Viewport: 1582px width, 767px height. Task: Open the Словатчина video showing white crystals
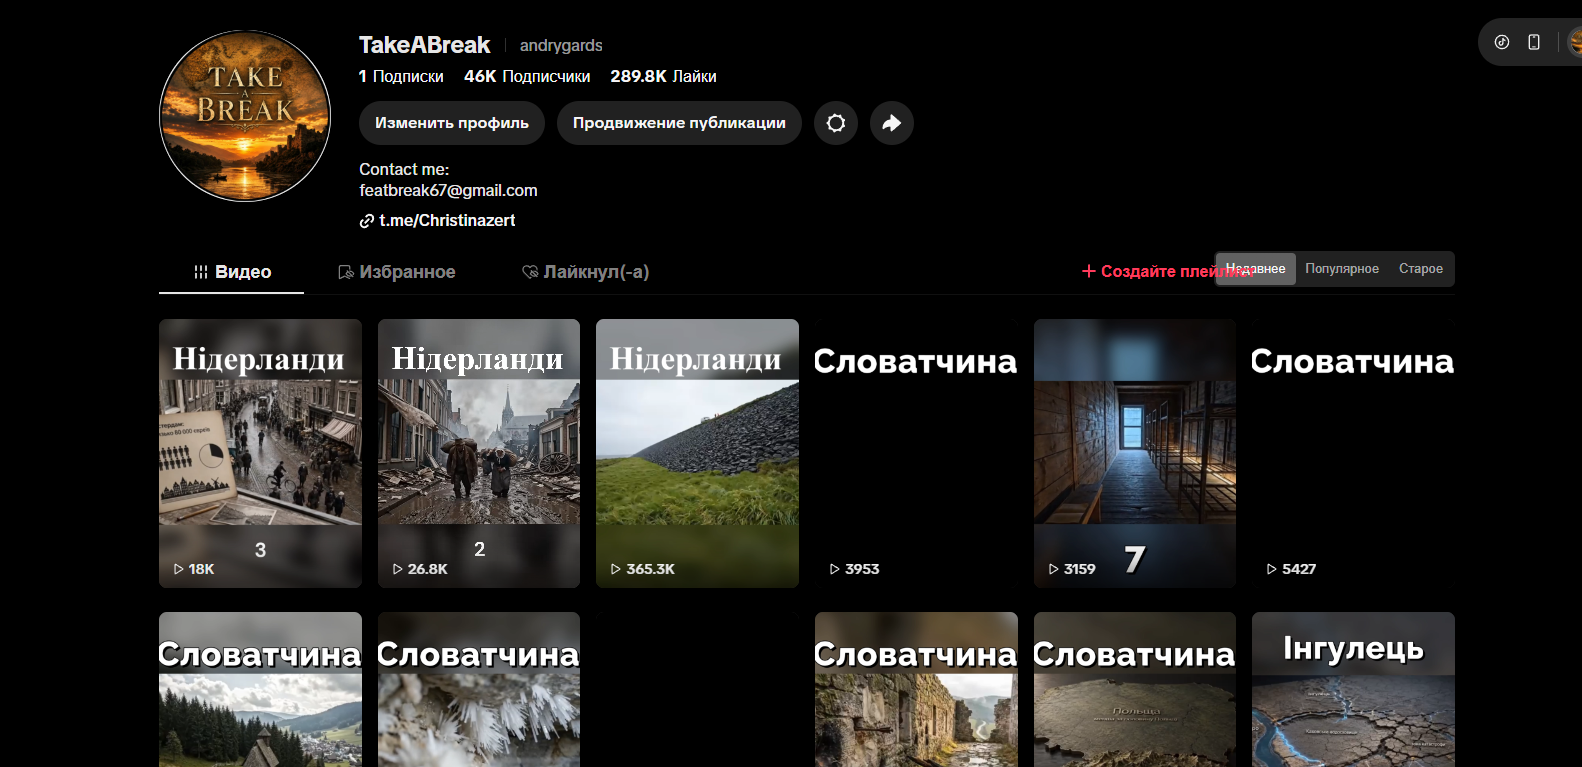(x=479, y=690)
